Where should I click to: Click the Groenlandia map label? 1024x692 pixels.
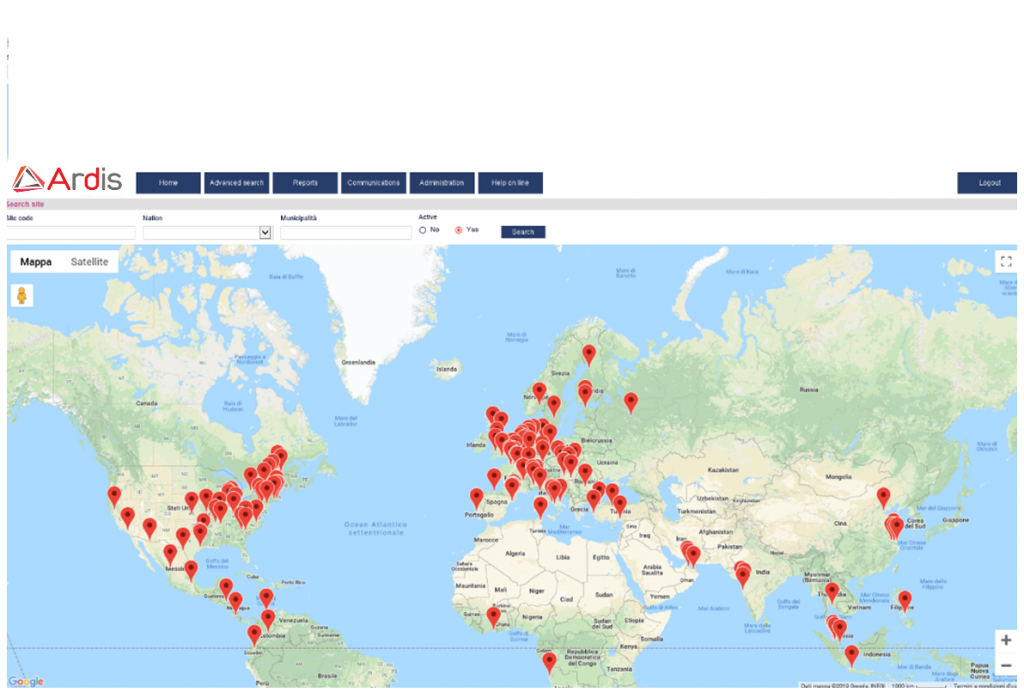[358, 362]
